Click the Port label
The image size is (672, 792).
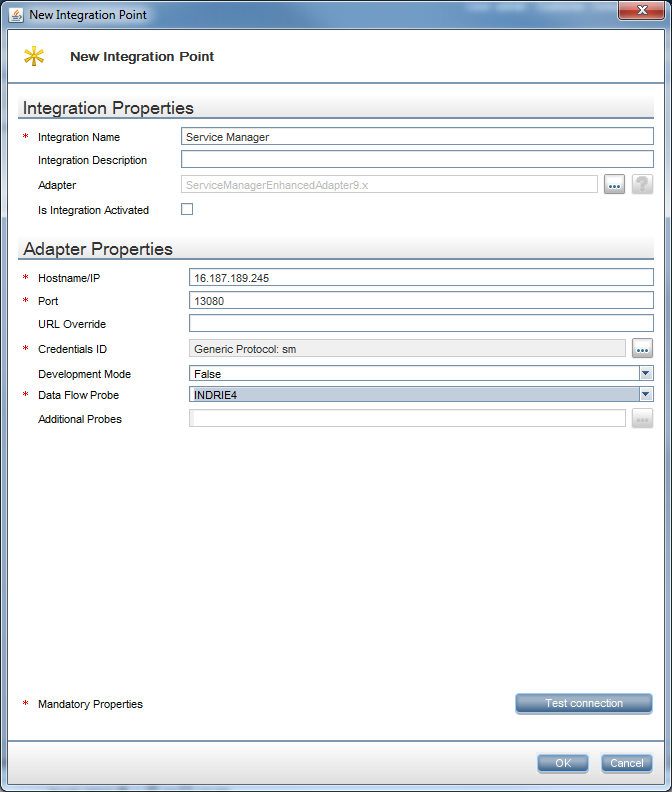(x=48, y=302)
